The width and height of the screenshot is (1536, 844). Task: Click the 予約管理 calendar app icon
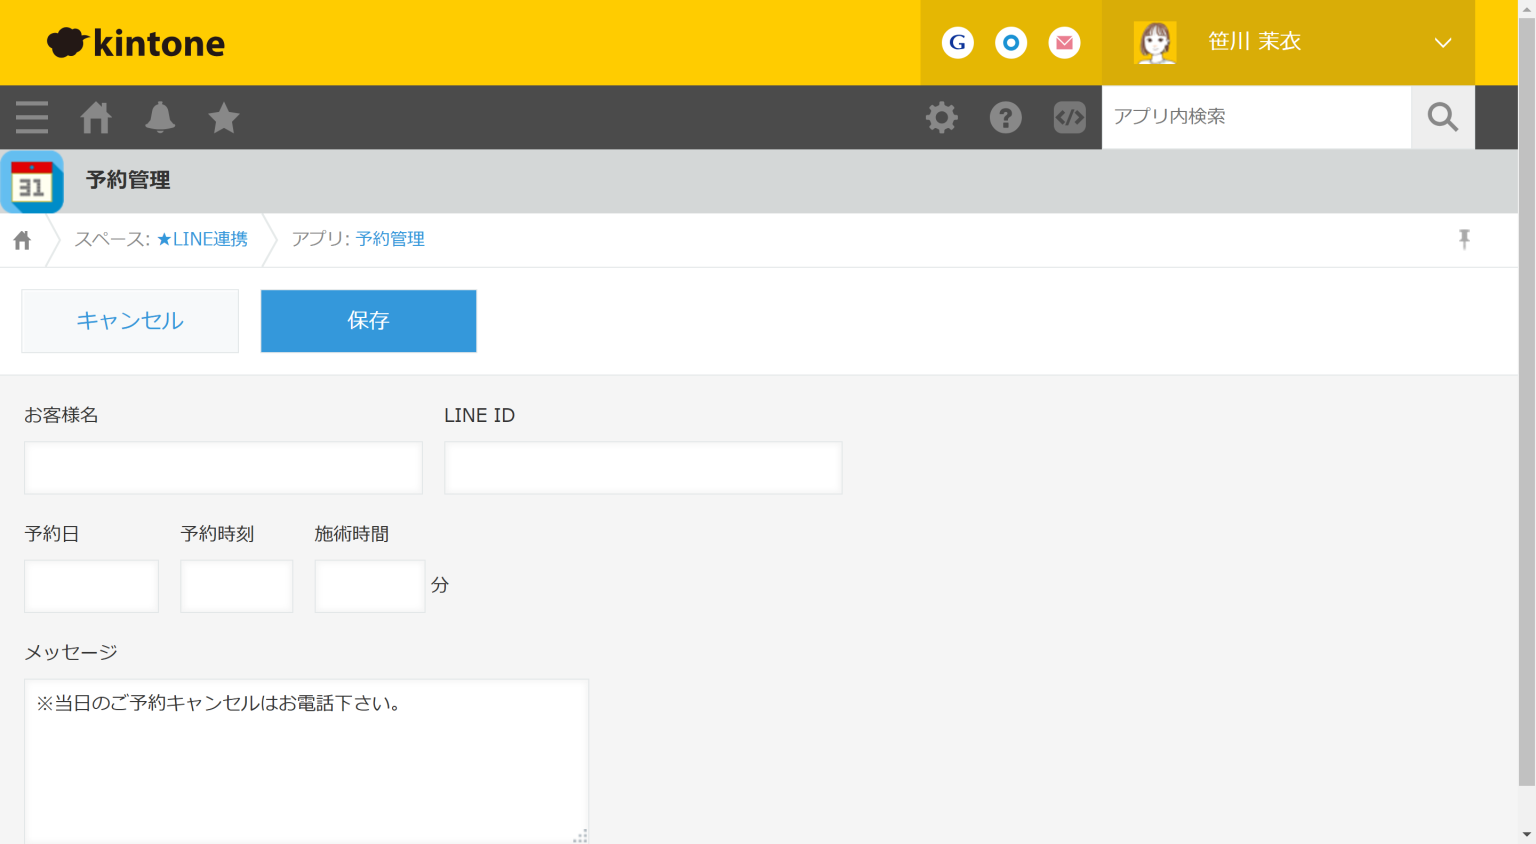pos(31,181)
